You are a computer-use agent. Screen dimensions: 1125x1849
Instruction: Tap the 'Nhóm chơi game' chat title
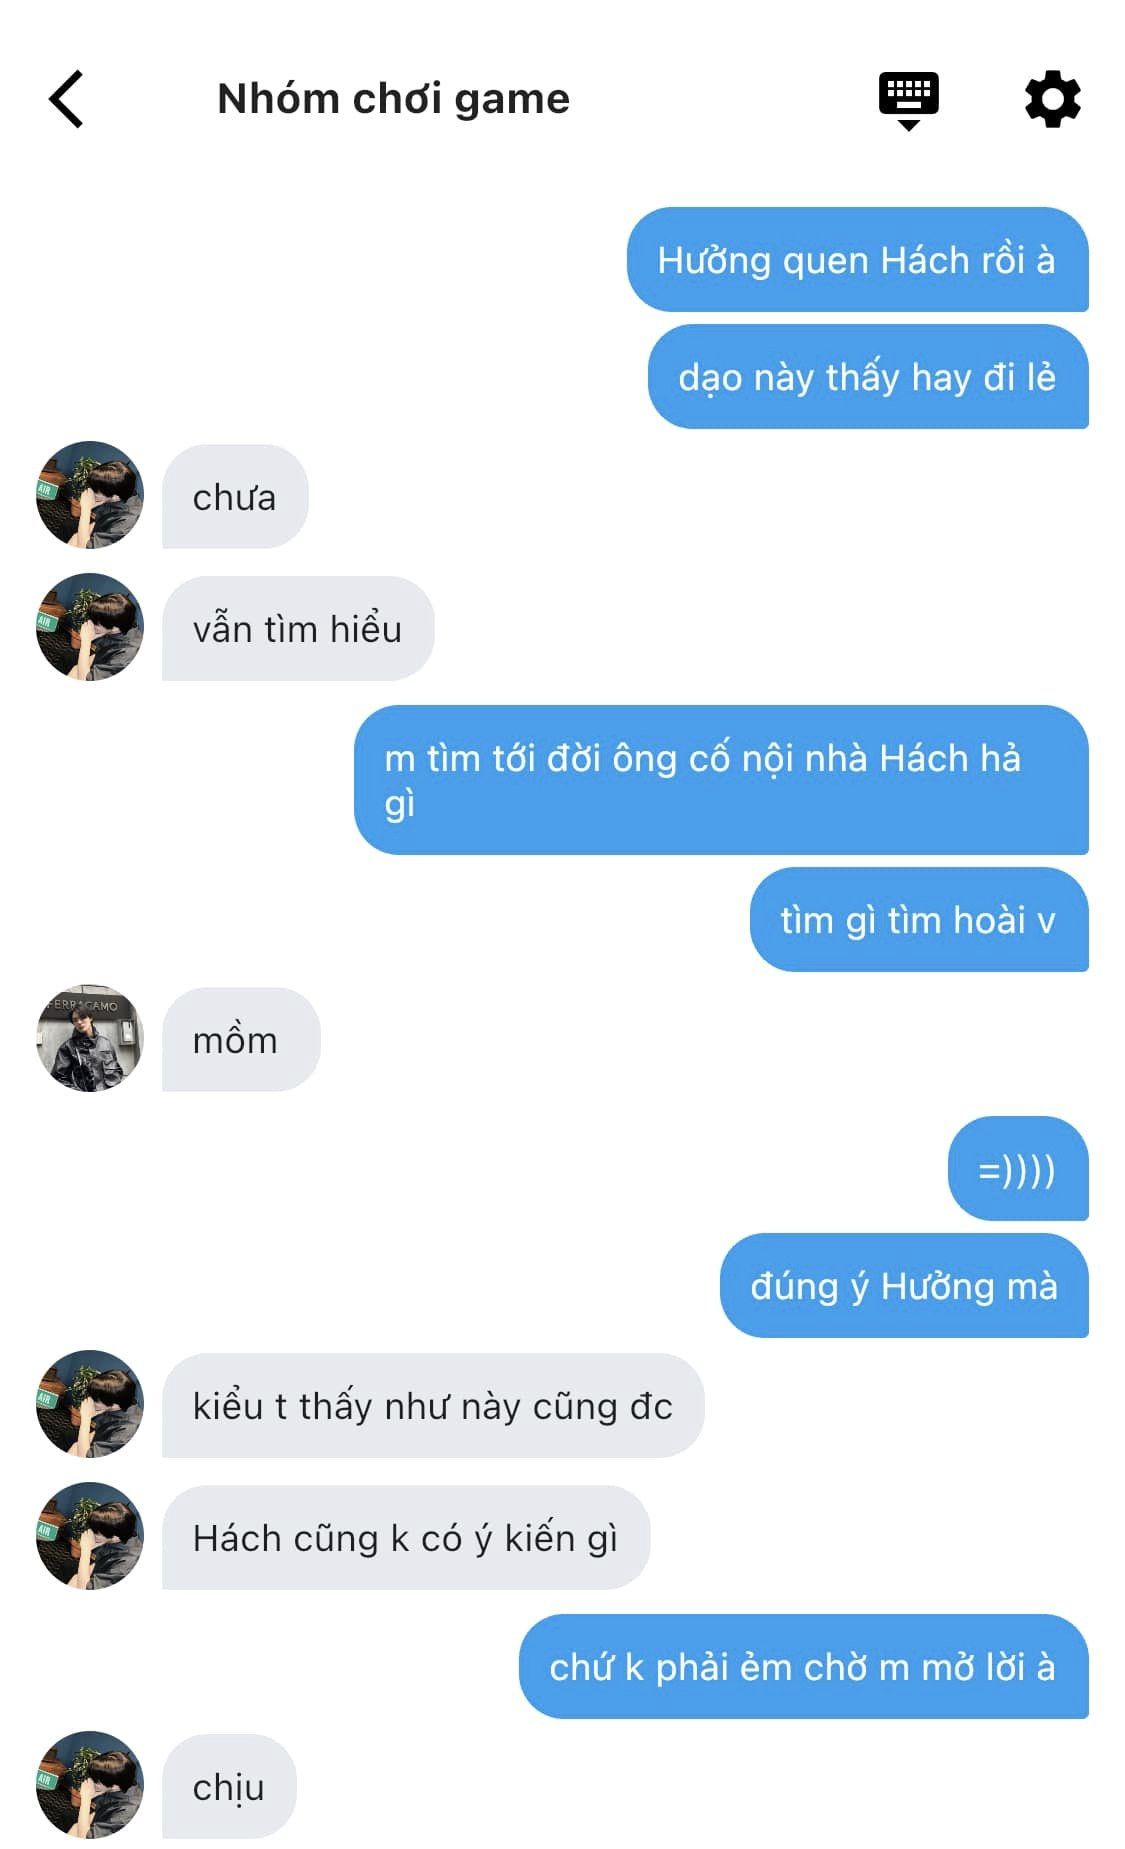(x=393, y=99)
